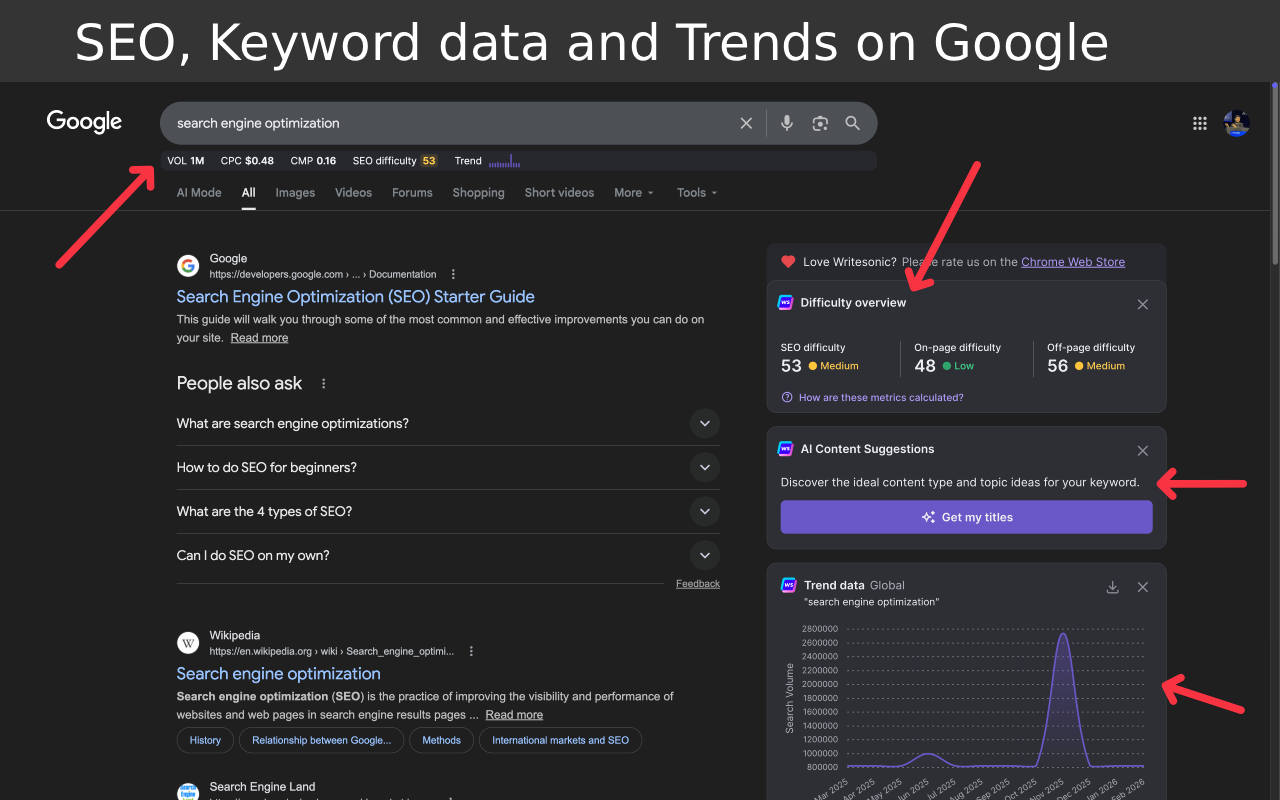
Task: Switch to Short videos tab
Action: (x=559, y=193)
